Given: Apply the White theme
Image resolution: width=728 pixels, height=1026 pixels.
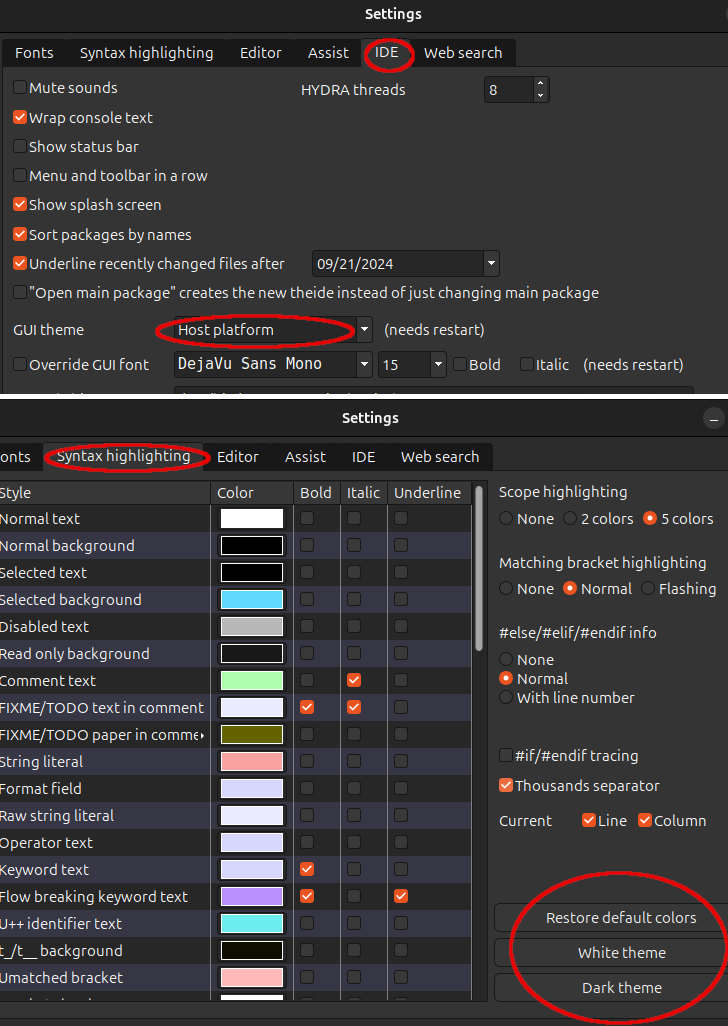Looking at the screenshot, I should click(x=621, y=953).
